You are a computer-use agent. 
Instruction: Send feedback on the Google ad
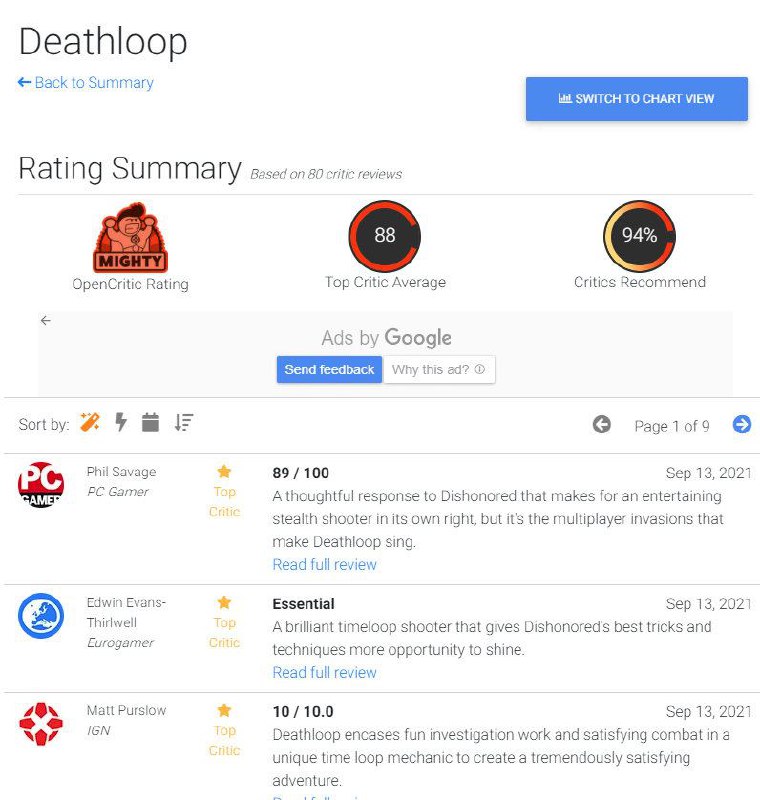[x=330, y=369]
